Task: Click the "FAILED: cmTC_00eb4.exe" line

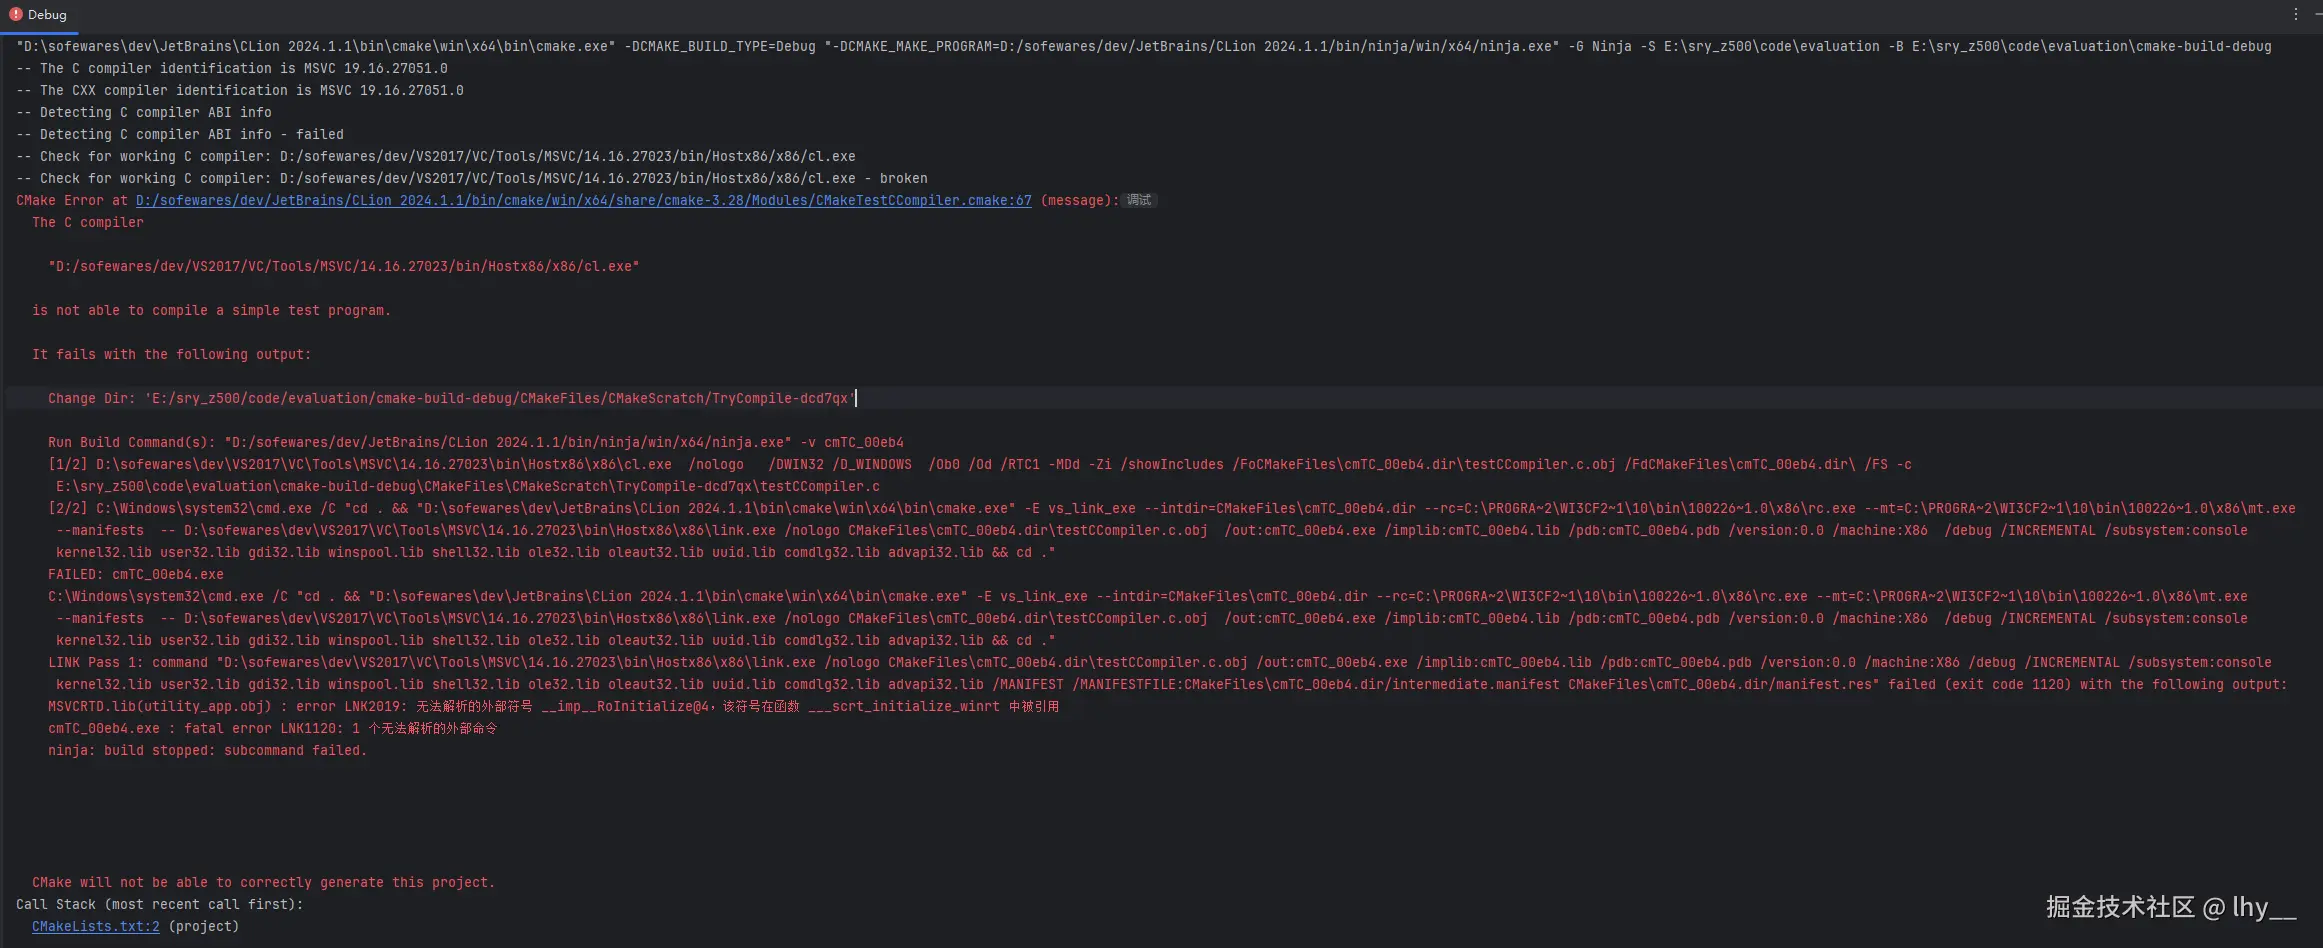Action: click(136, 574)
